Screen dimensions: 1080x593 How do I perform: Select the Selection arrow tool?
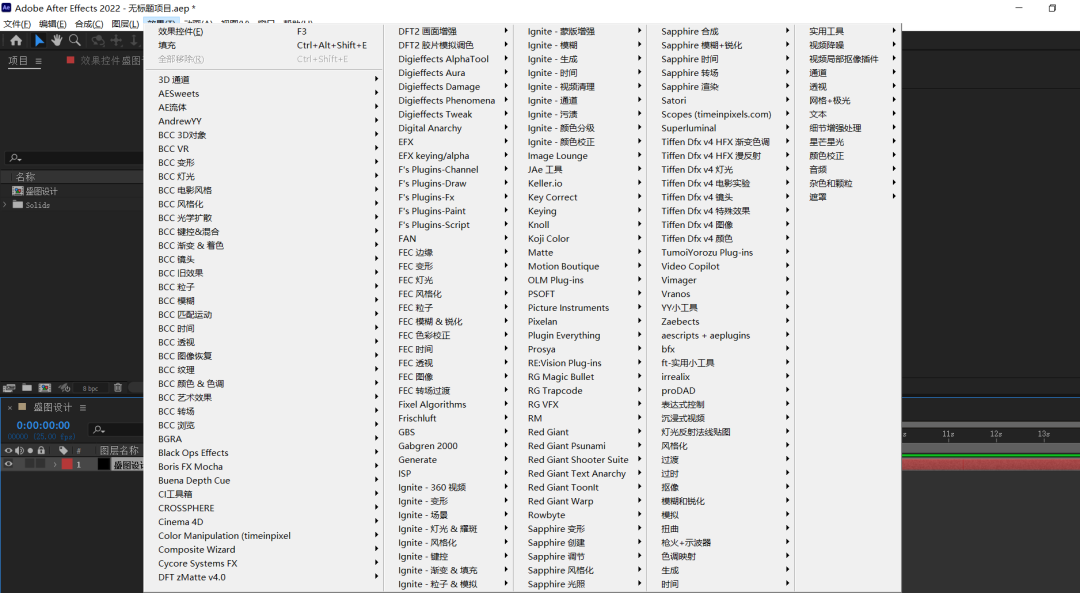pyautogui.click(x=39, y=41)
